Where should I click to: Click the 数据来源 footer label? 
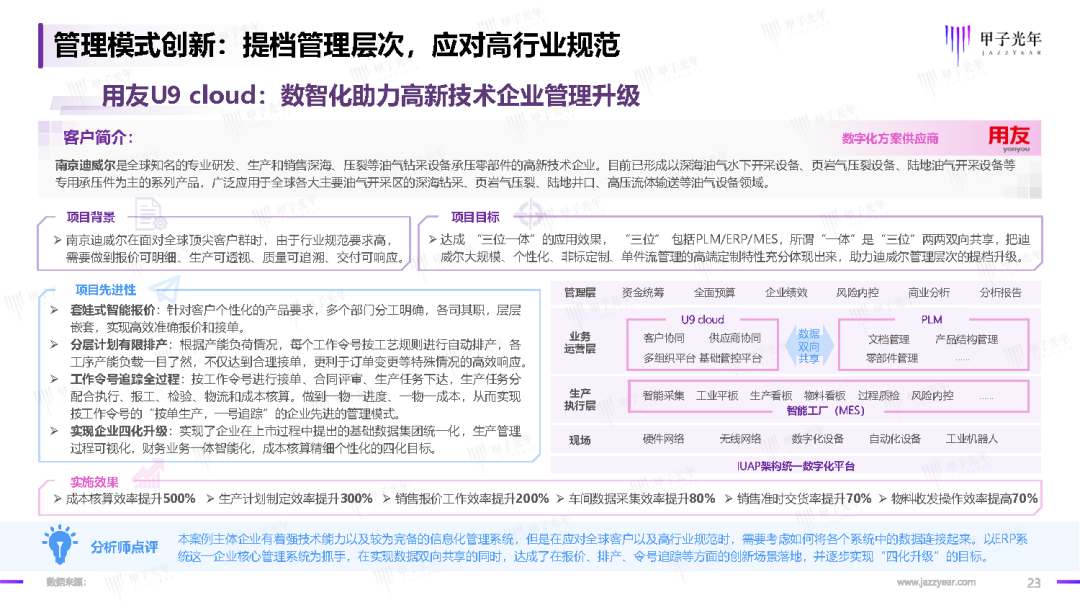click(x=66, y=583)
